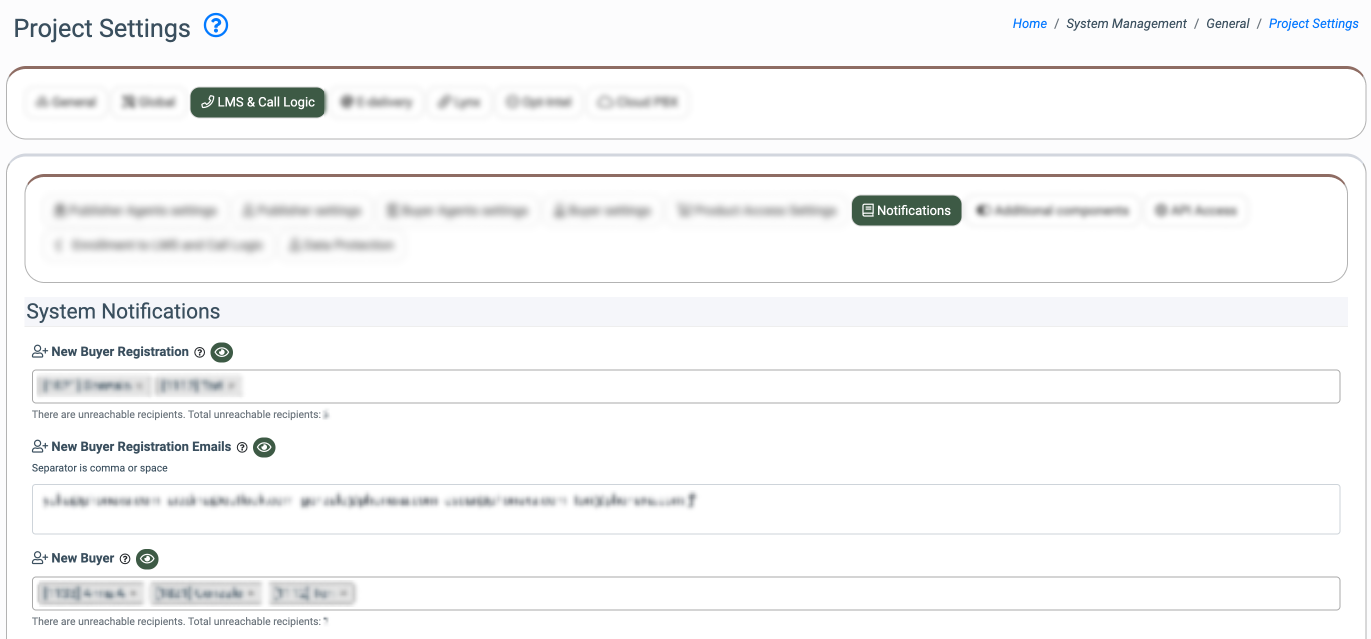1371x639 pixels.
Task: Go to the Publisher Agents settings sub-tab
Action: point(135,211)
